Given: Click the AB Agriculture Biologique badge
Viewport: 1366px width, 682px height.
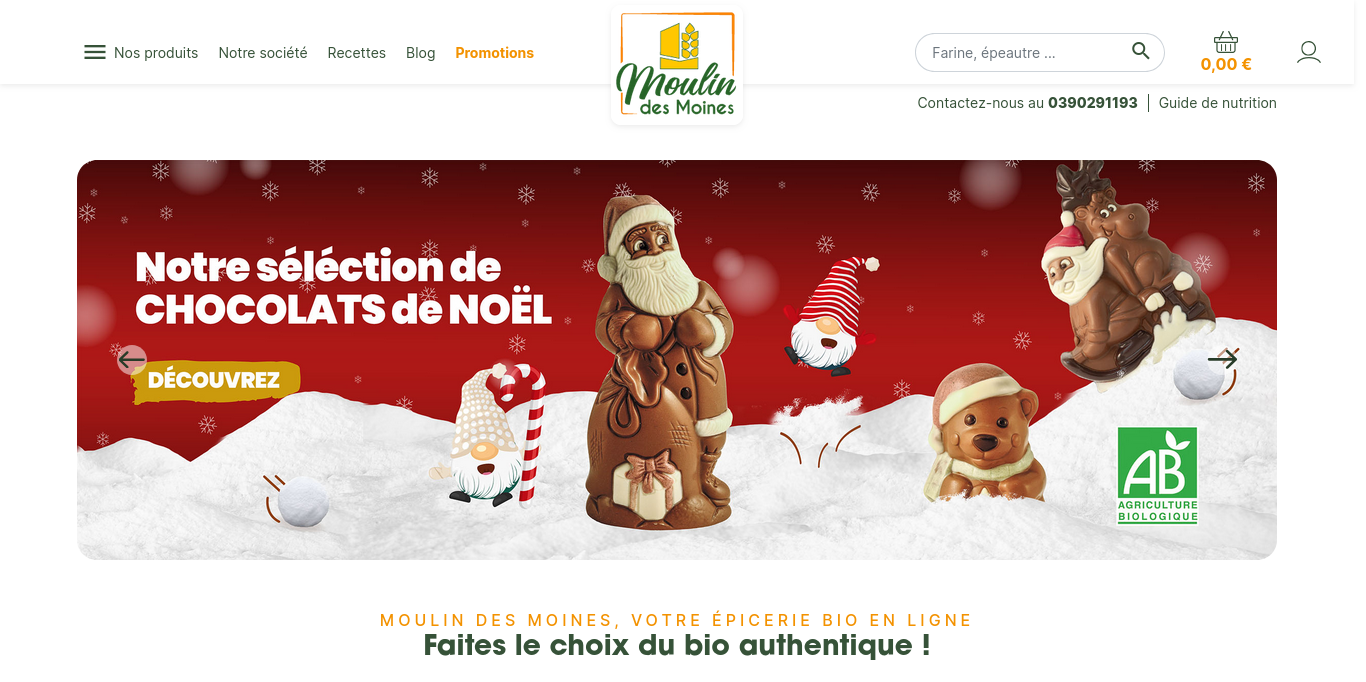Looking at the screenshot, I should pos(1157,476).
